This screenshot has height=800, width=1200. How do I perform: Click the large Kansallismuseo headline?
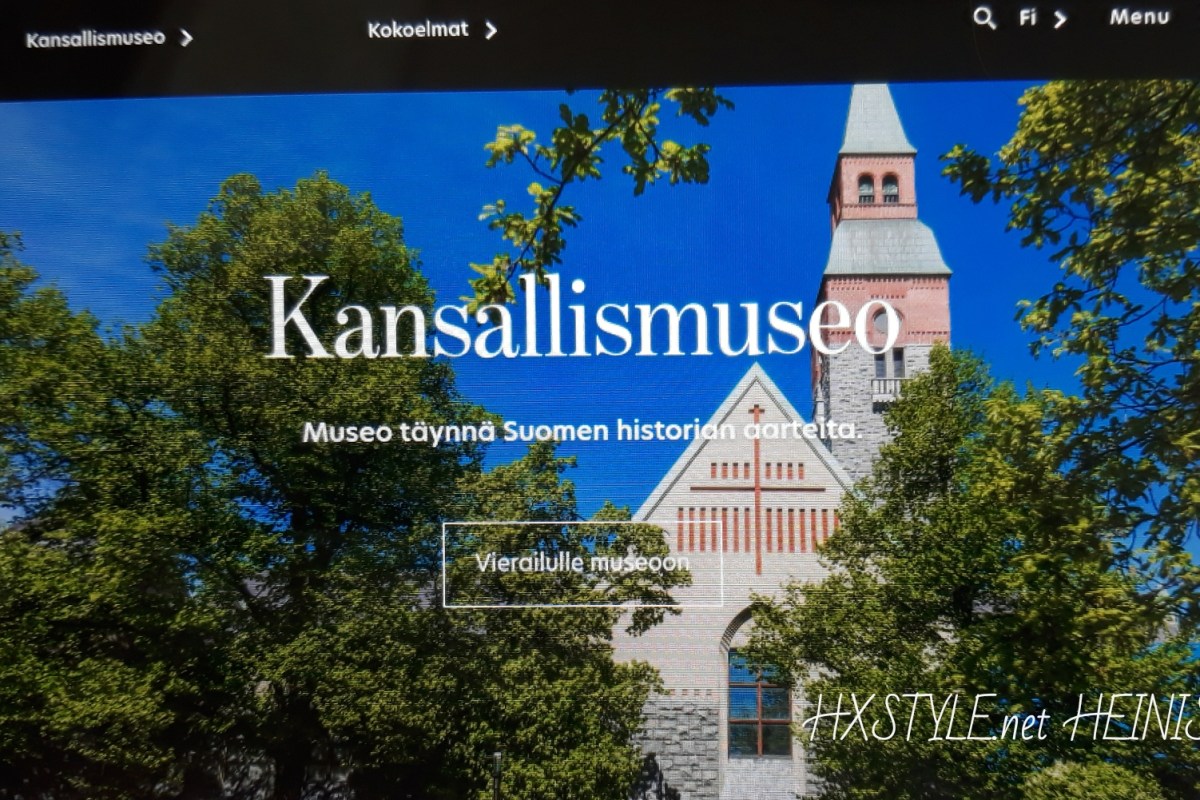tap(582, 317)
